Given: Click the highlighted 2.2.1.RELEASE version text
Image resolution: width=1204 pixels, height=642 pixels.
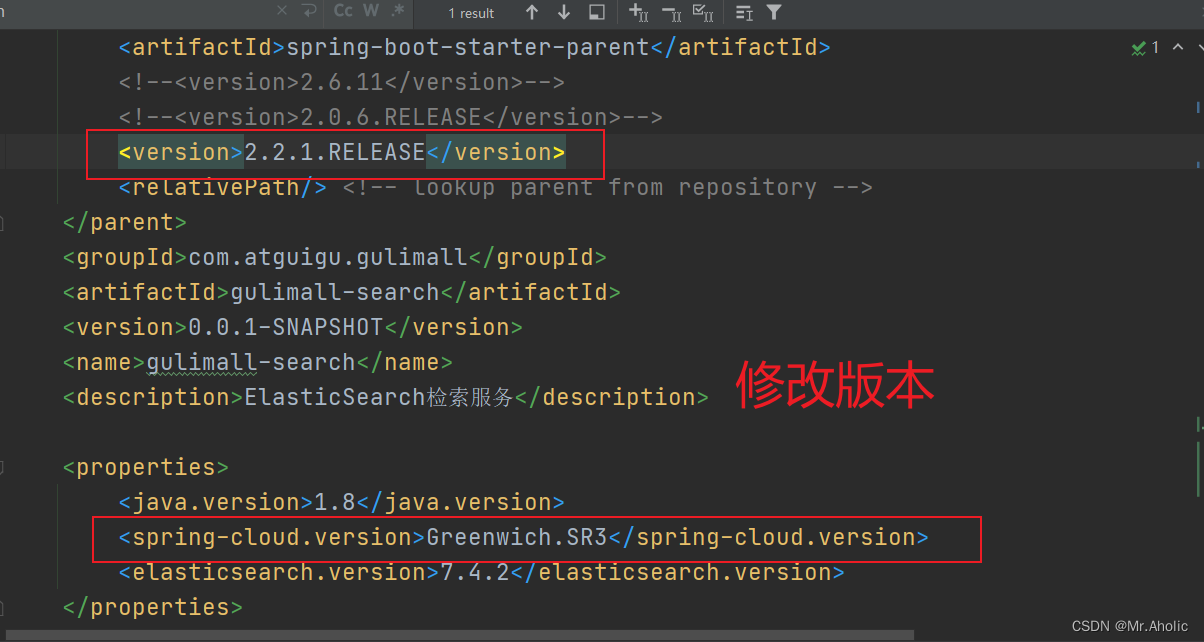Looking at the screenshot, I should click(340, 151).
